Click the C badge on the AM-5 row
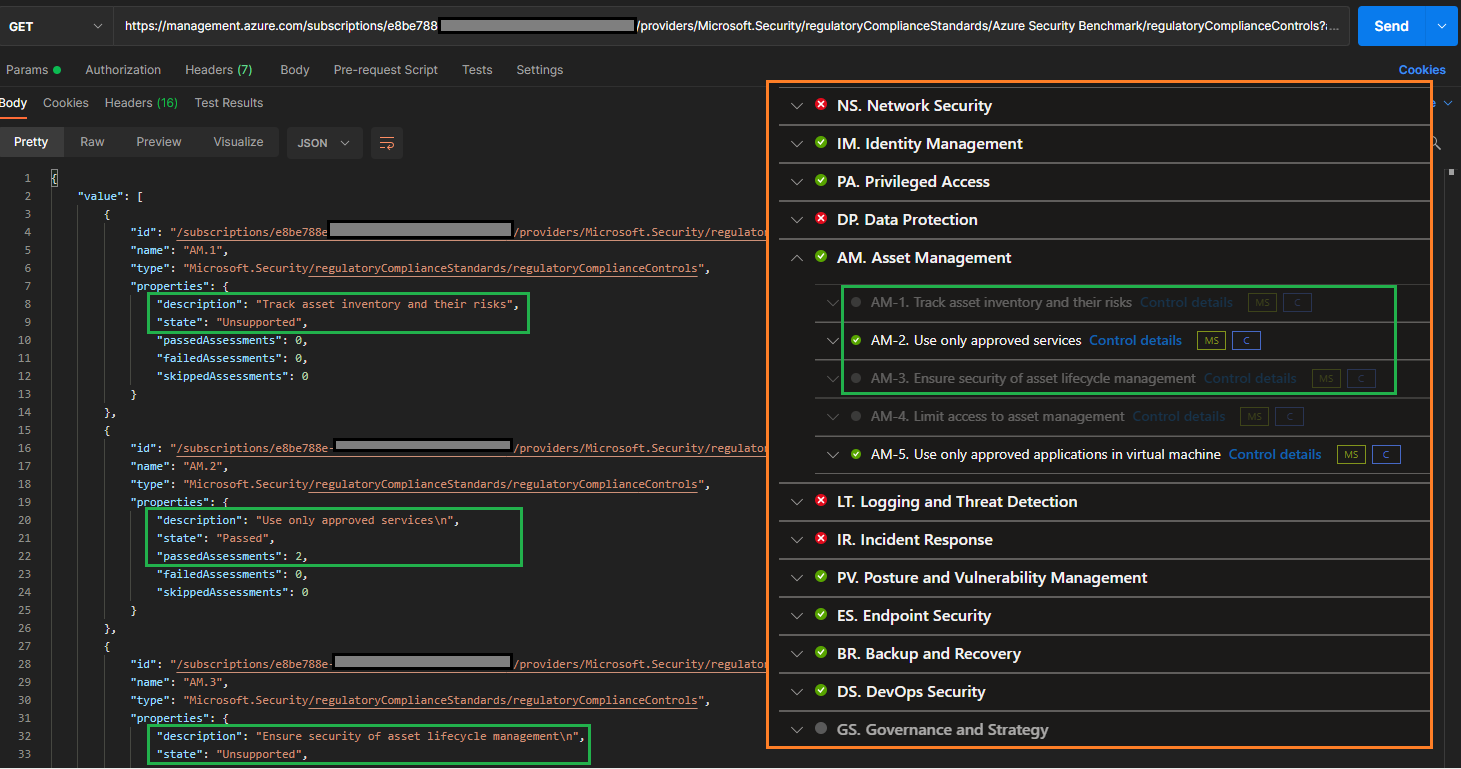Viewport: 1461px width, 769px height. point(1386,454)
